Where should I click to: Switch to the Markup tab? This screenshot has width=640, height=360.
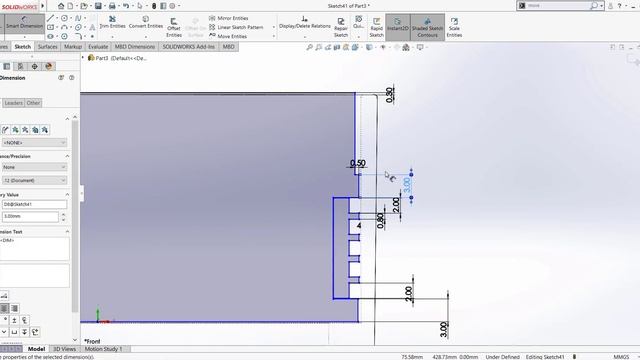point(73,47)
